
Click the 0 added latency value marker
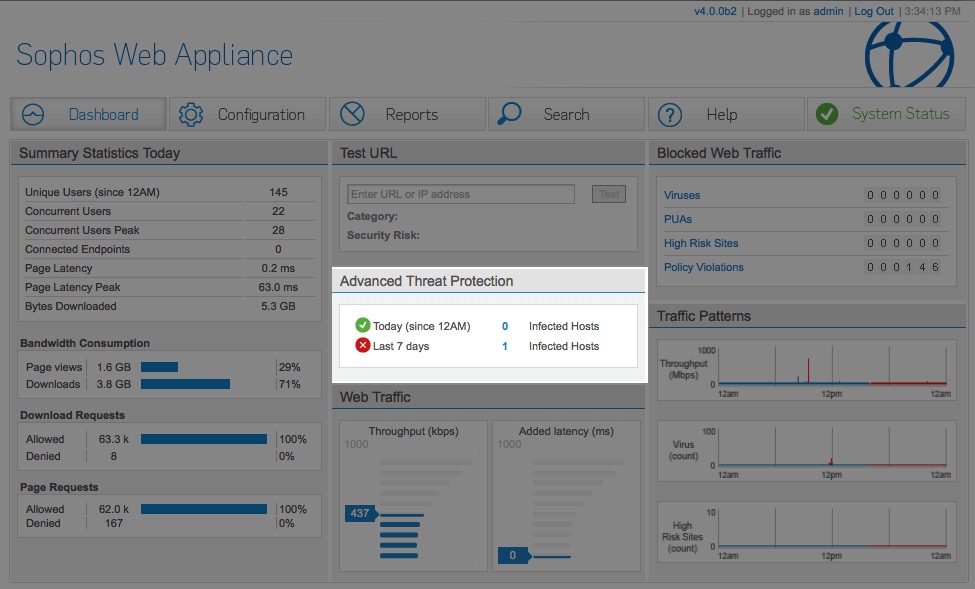pos(513,555)
